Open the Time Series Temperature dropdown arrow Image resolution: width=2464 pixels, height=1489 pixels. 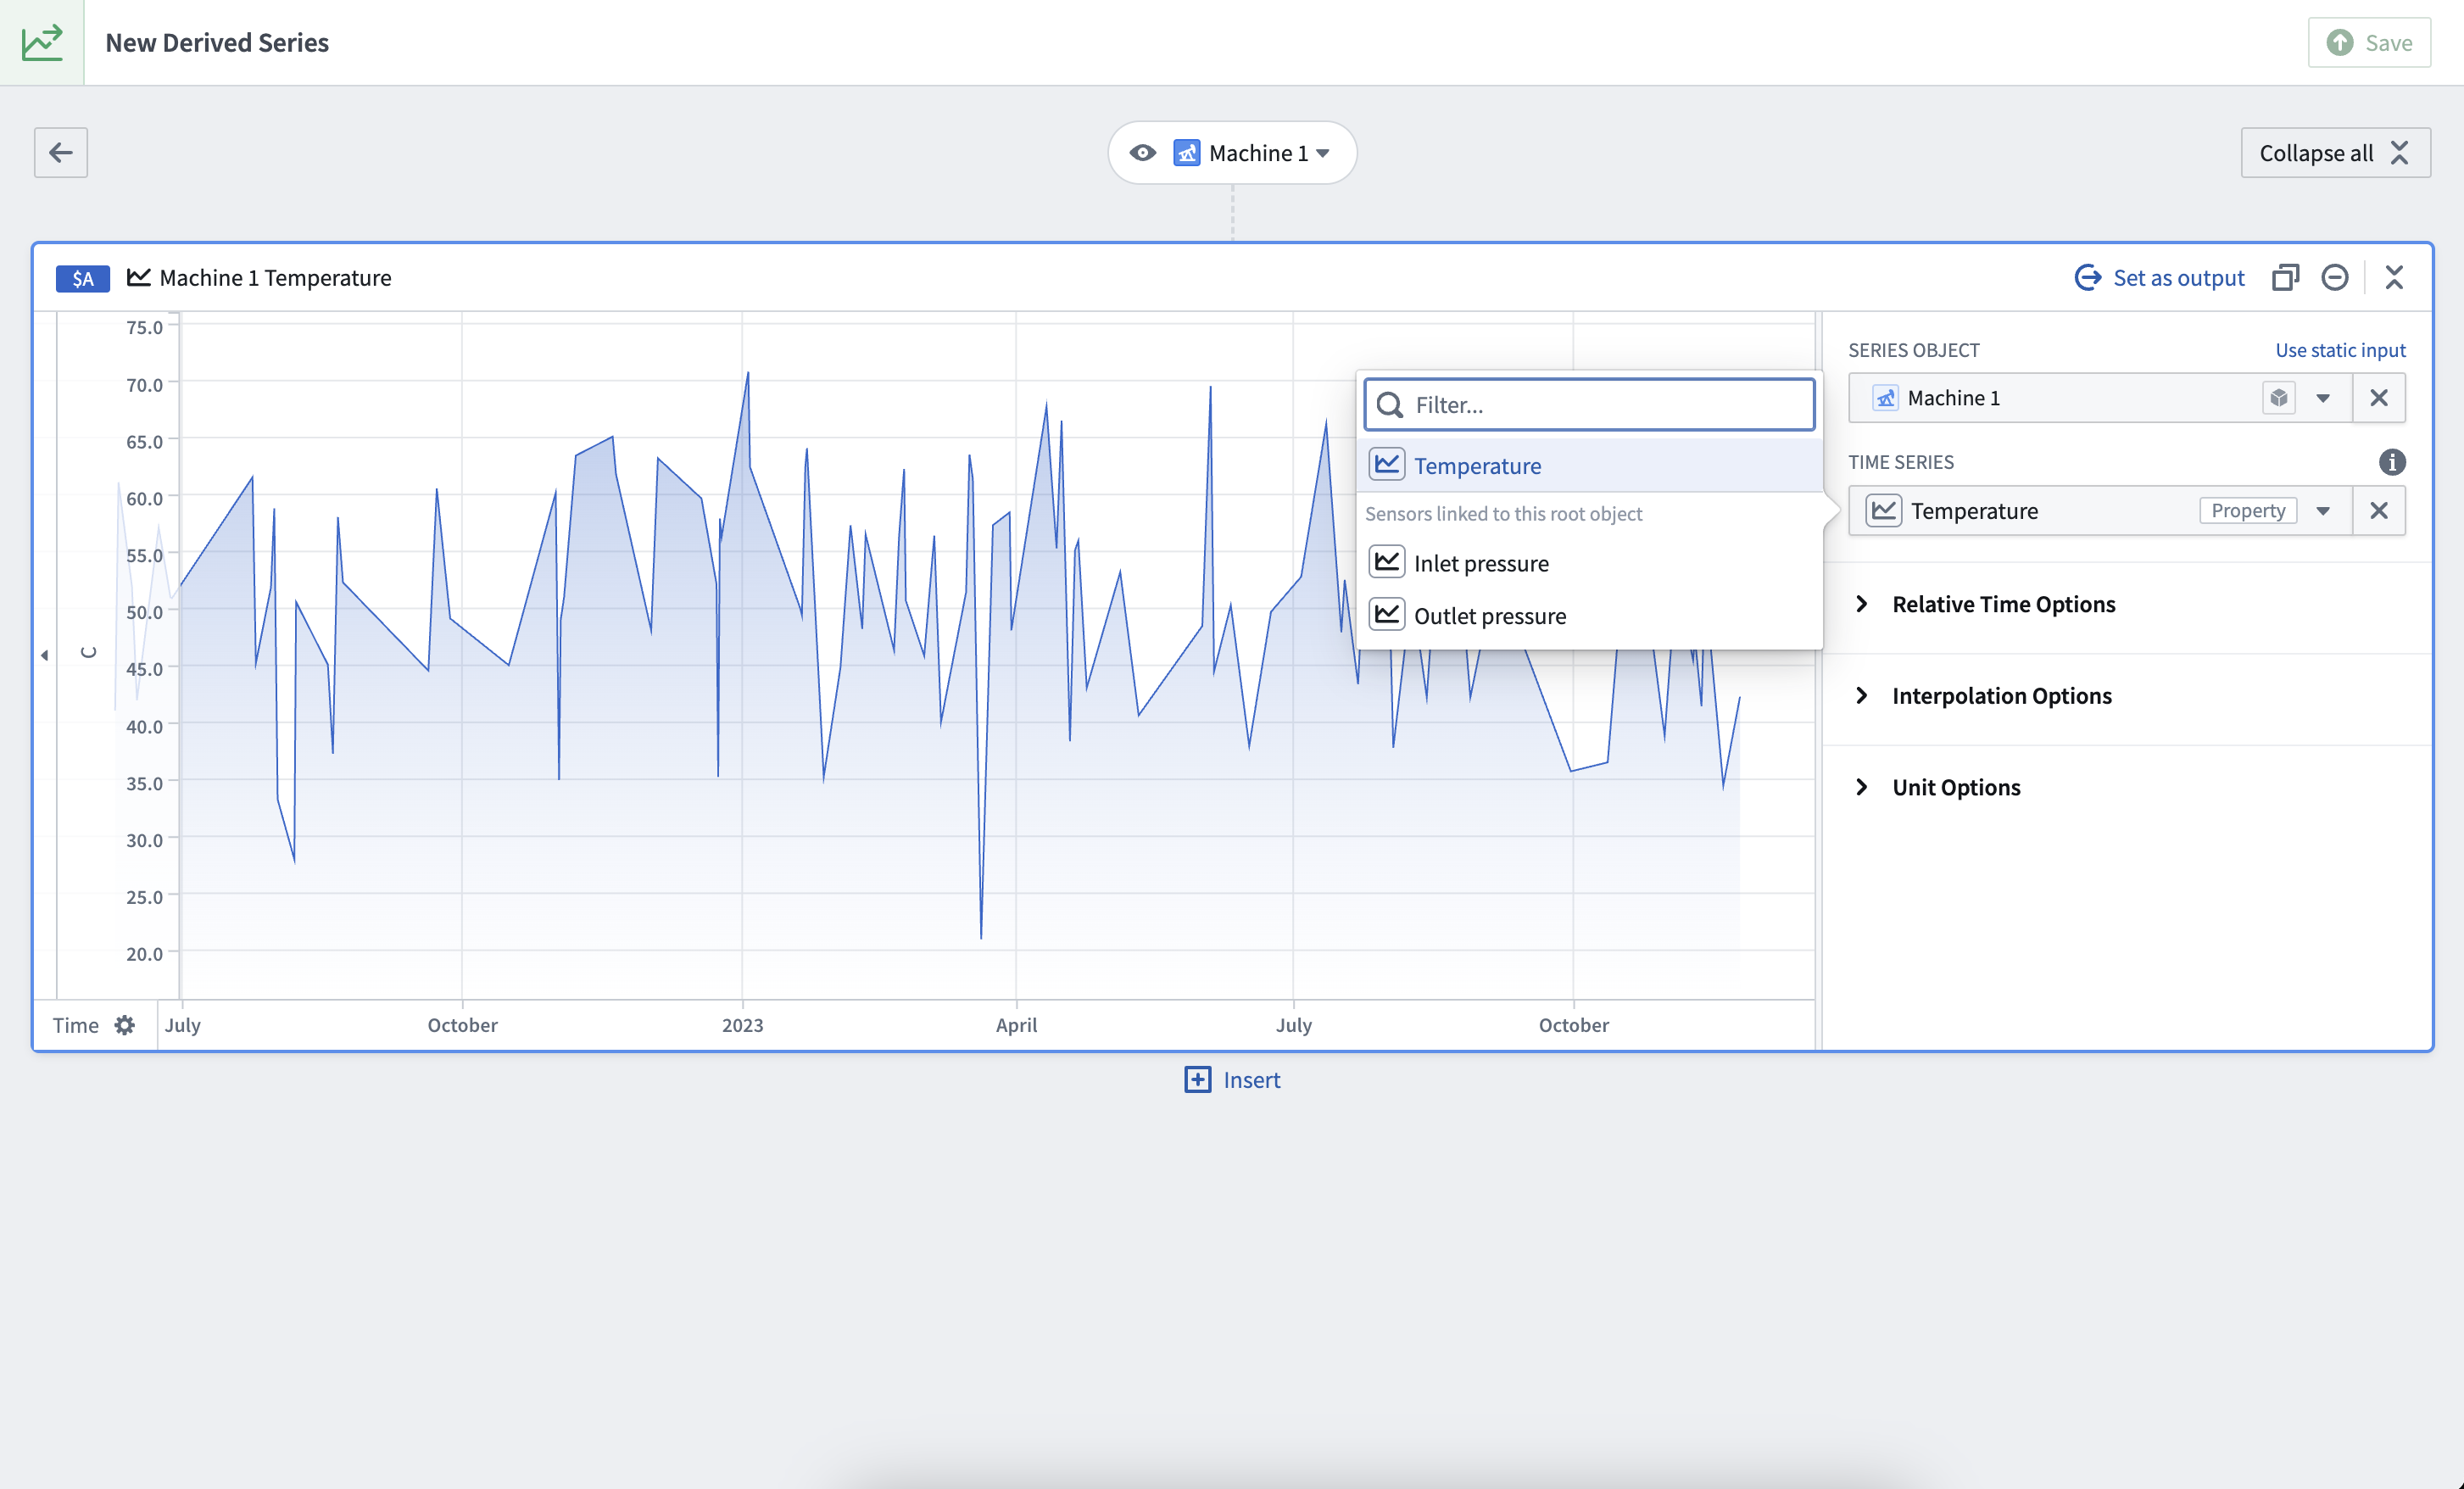tap(2323, 511)
